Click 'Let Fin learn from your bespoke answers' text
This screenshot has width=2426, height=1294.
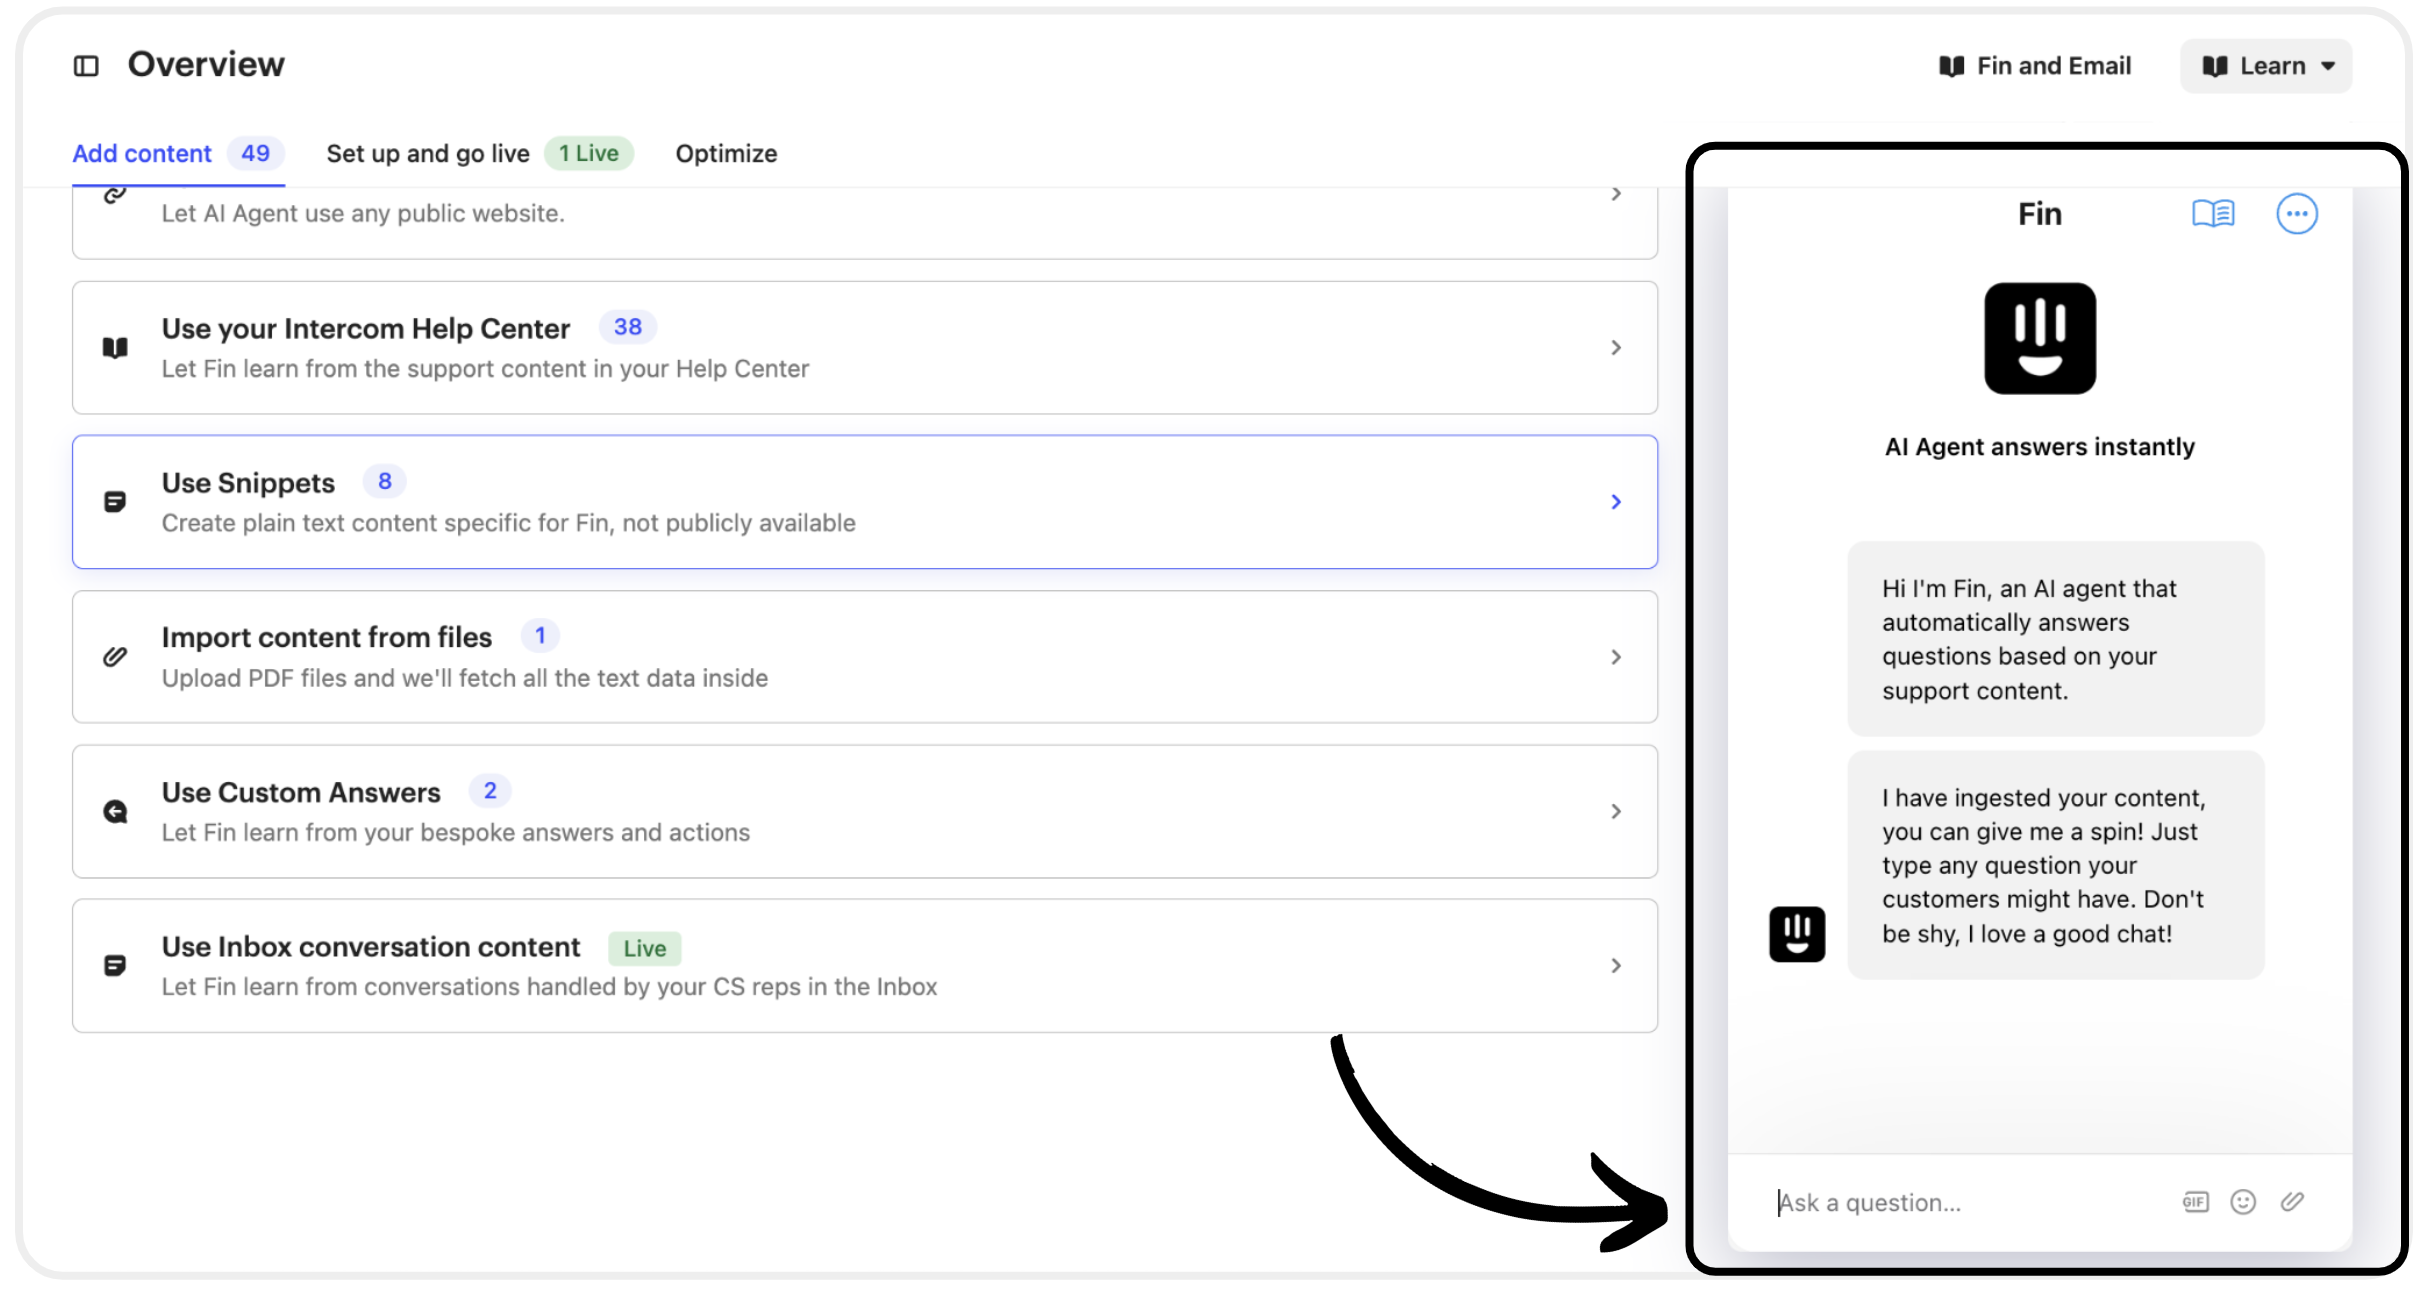coord(456,832)
